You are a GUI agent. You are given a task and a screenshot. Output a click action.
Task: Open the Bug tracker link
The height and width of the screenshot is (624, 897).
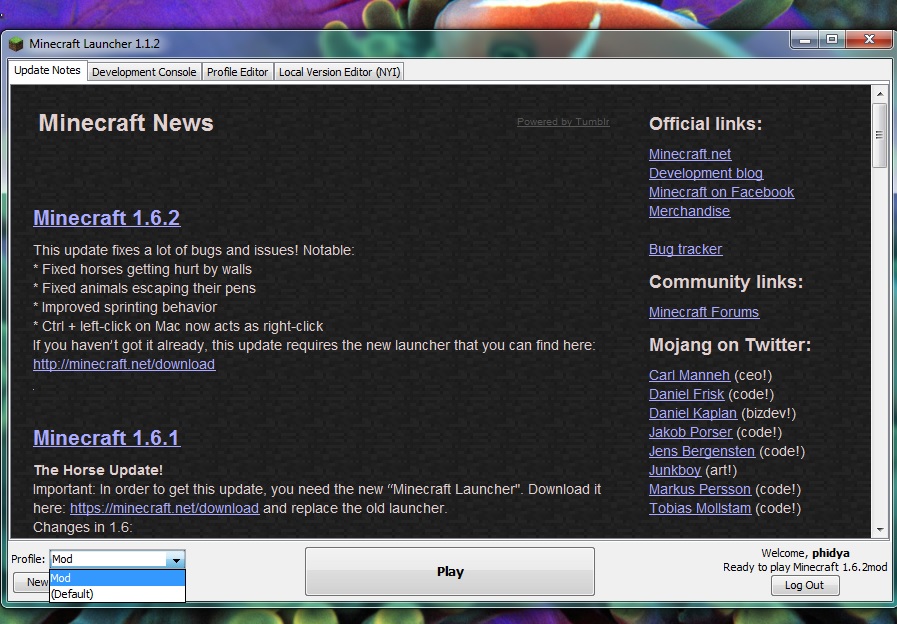685,249
